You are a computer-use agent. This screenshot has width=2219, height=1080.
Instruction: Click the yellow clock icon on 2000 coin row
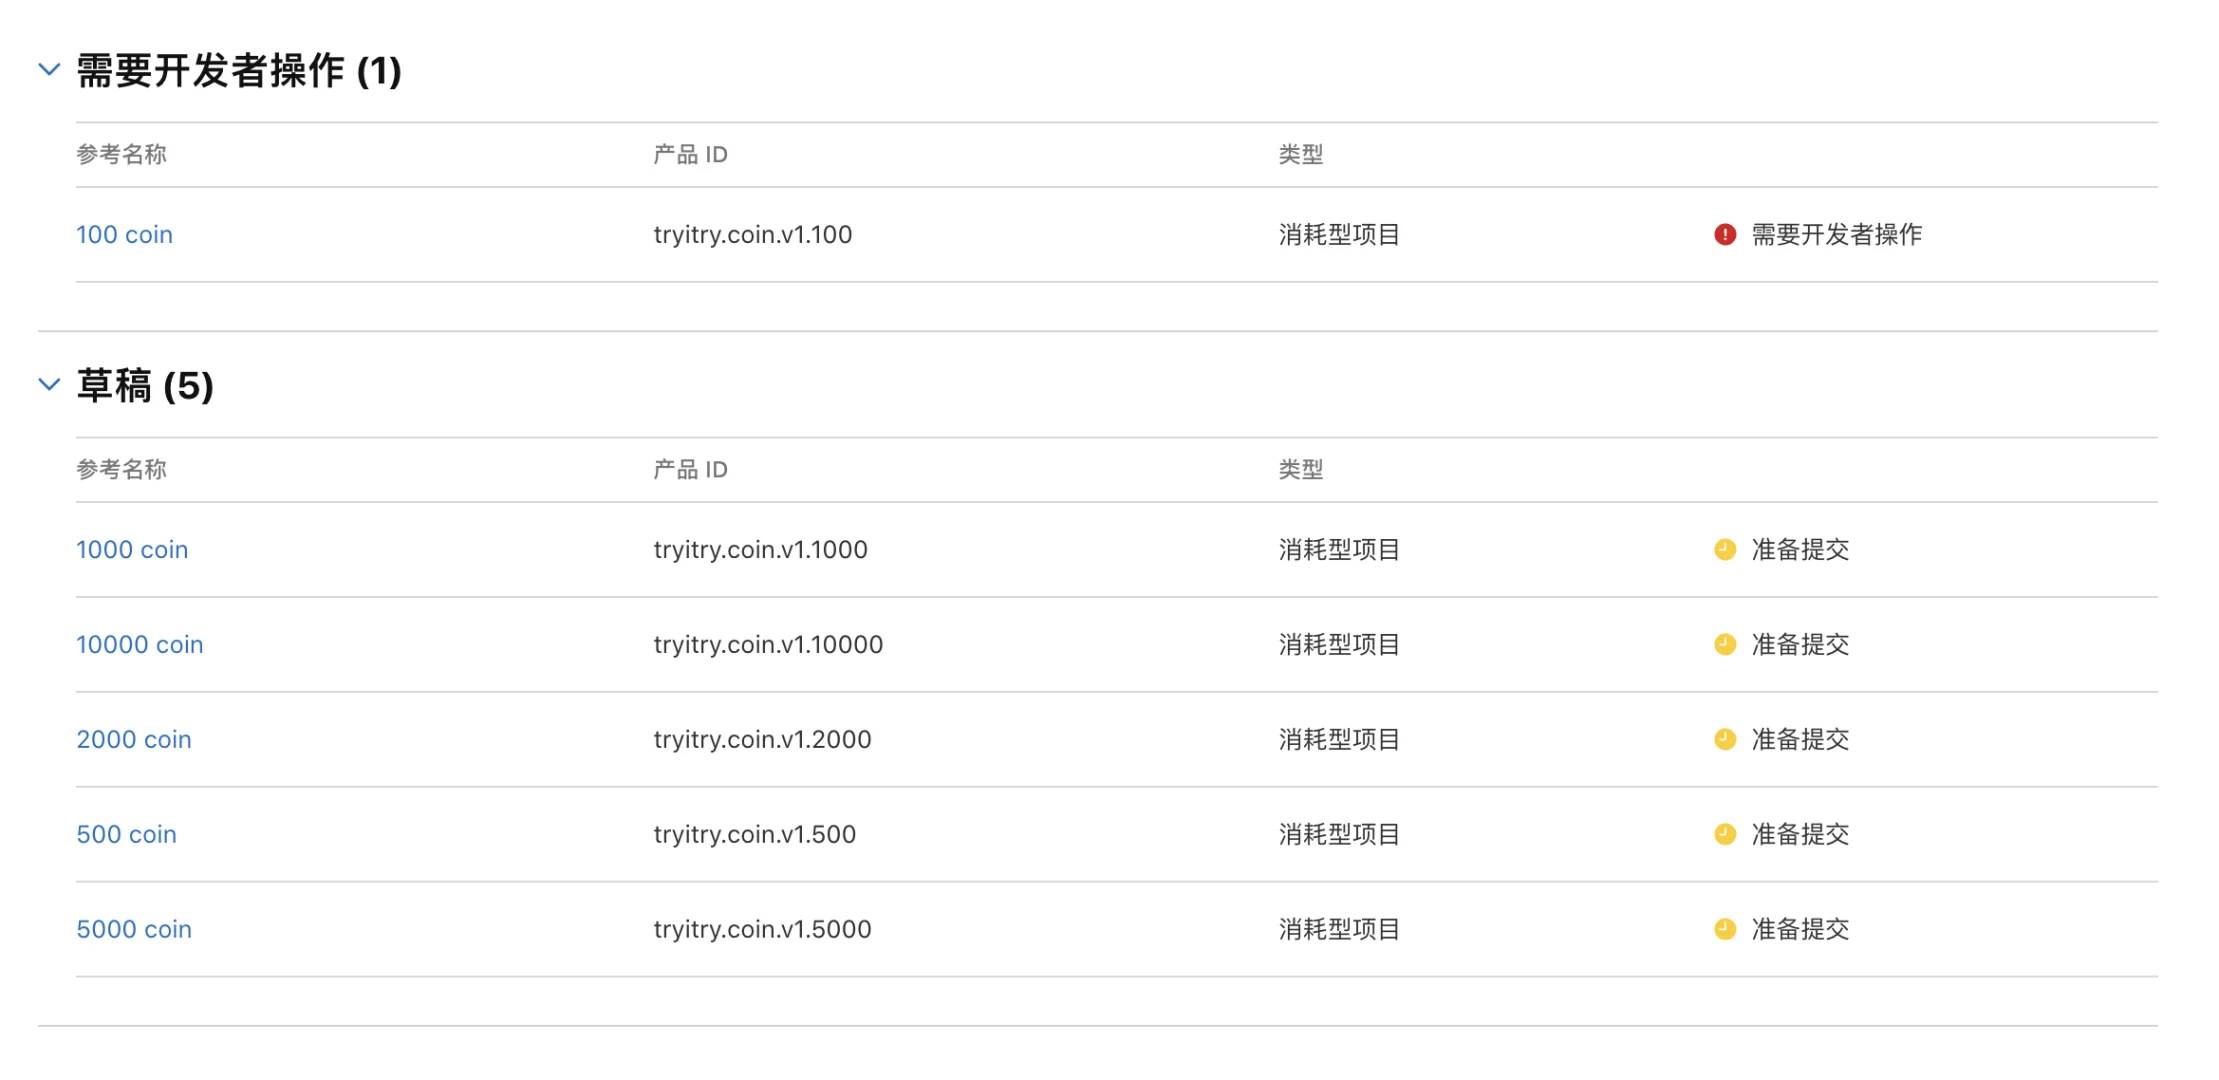[1724, 739]
